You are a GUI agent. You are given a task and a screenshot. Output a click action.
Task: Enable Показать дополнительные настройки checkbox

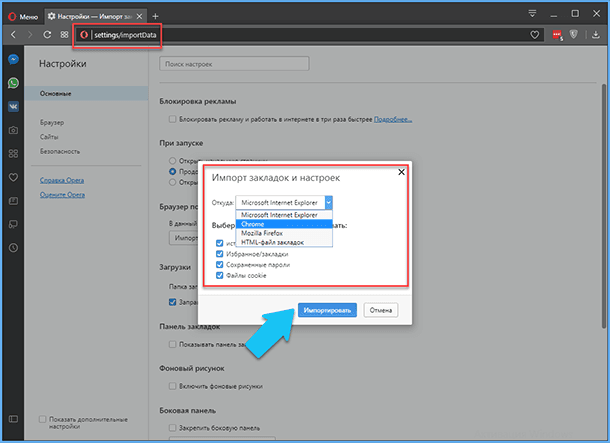(42, 419)
